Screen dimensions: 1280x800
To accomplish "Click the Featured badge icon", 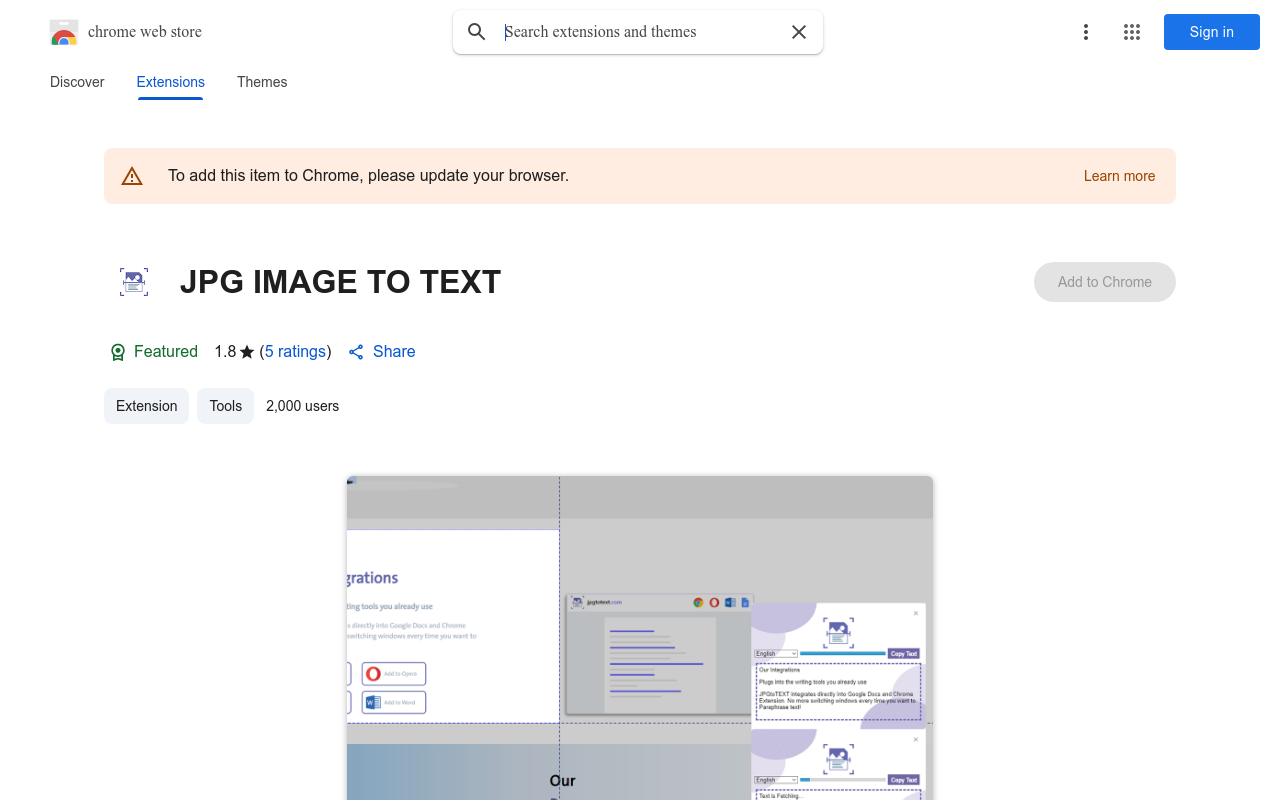I will pos(118,352).
